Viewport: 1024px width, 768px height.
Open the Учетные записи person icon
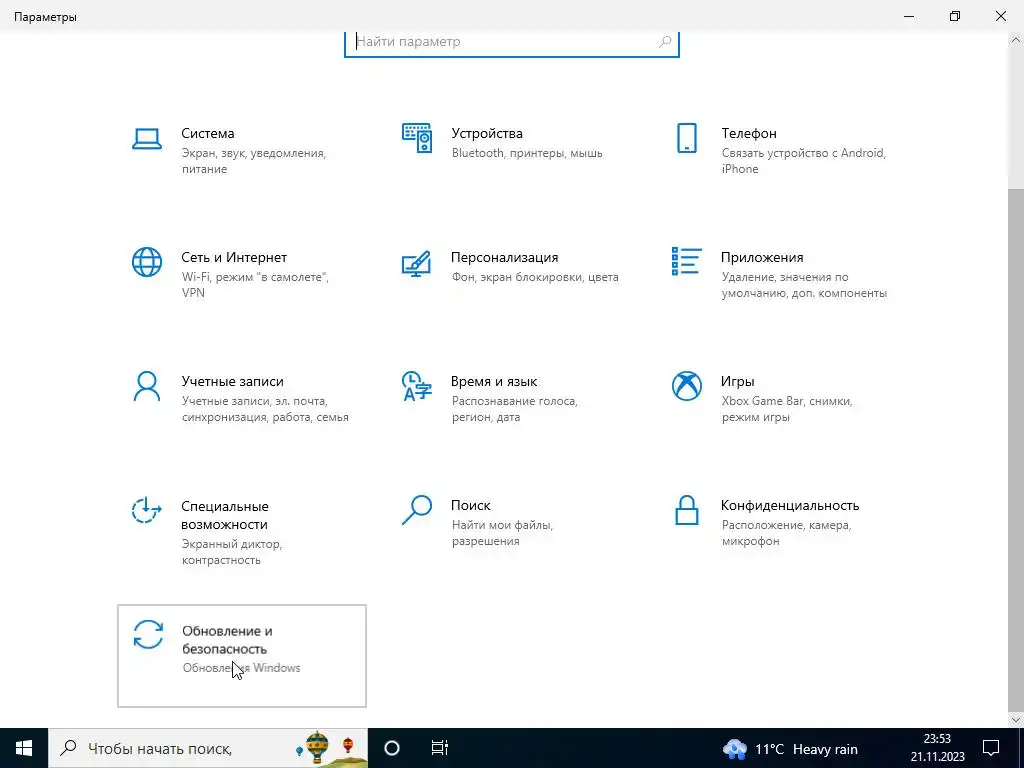click(x=146, y=386)
